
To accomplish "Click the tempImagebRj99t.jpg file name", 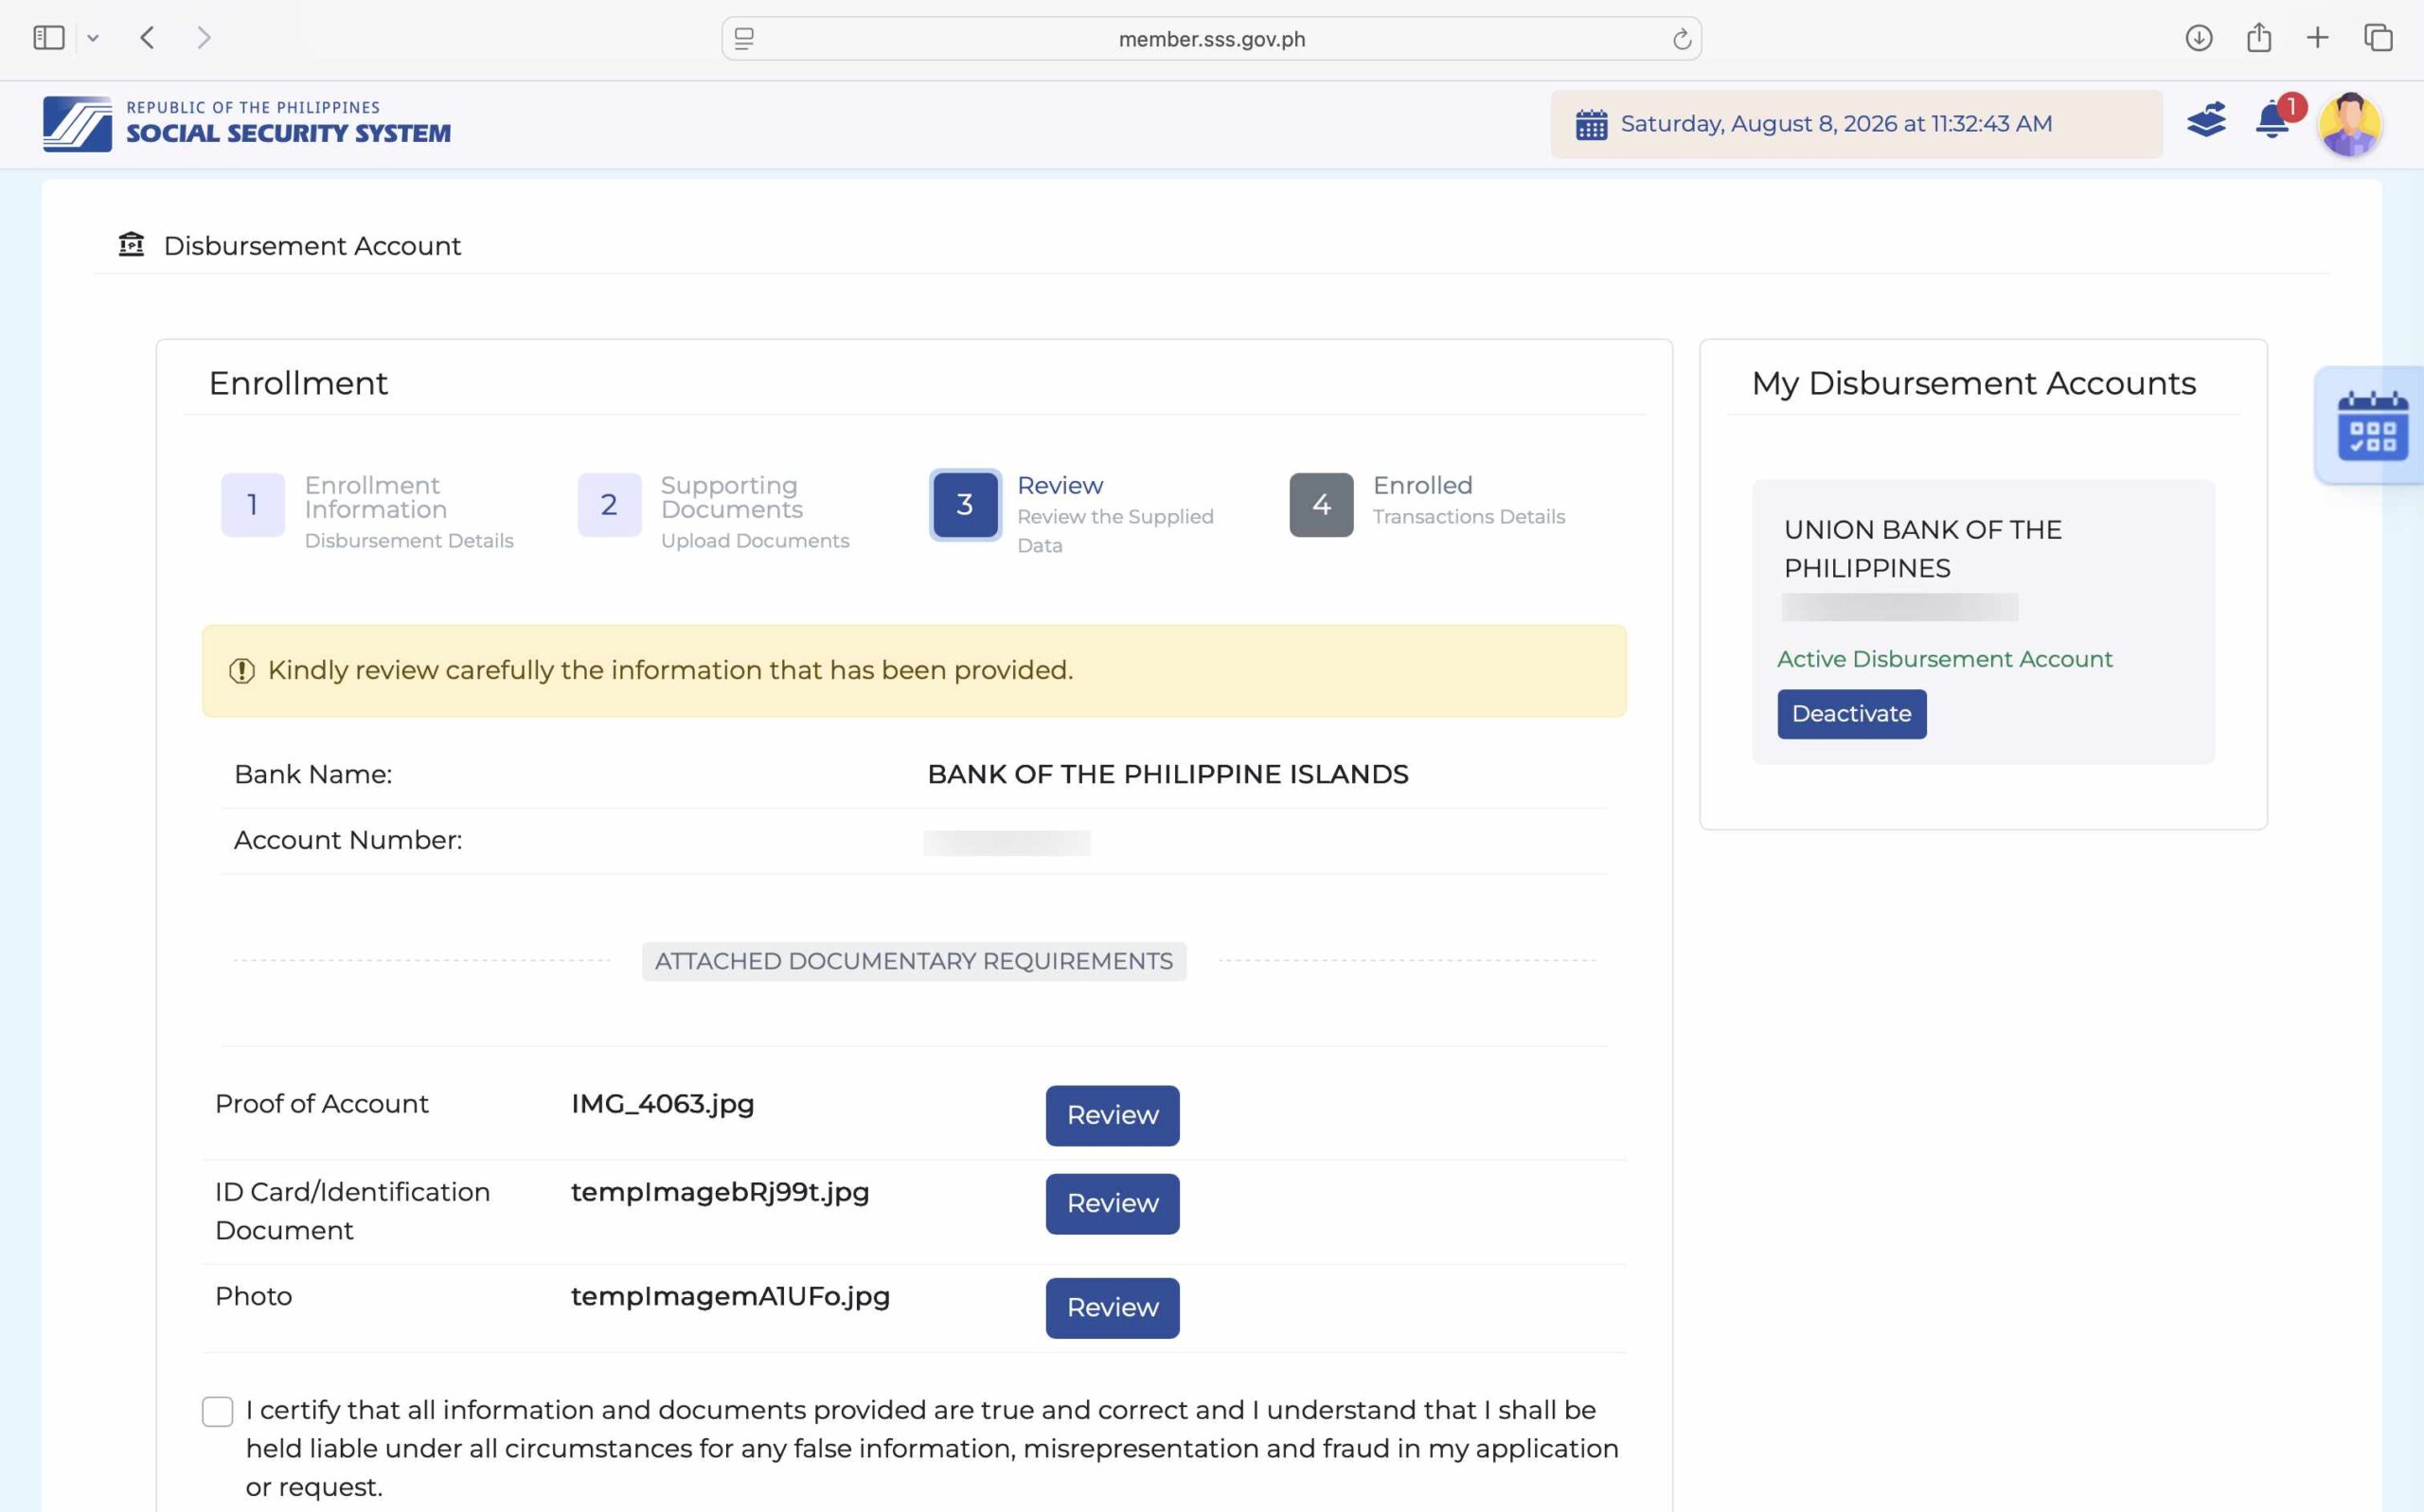I will point(720,1192).
